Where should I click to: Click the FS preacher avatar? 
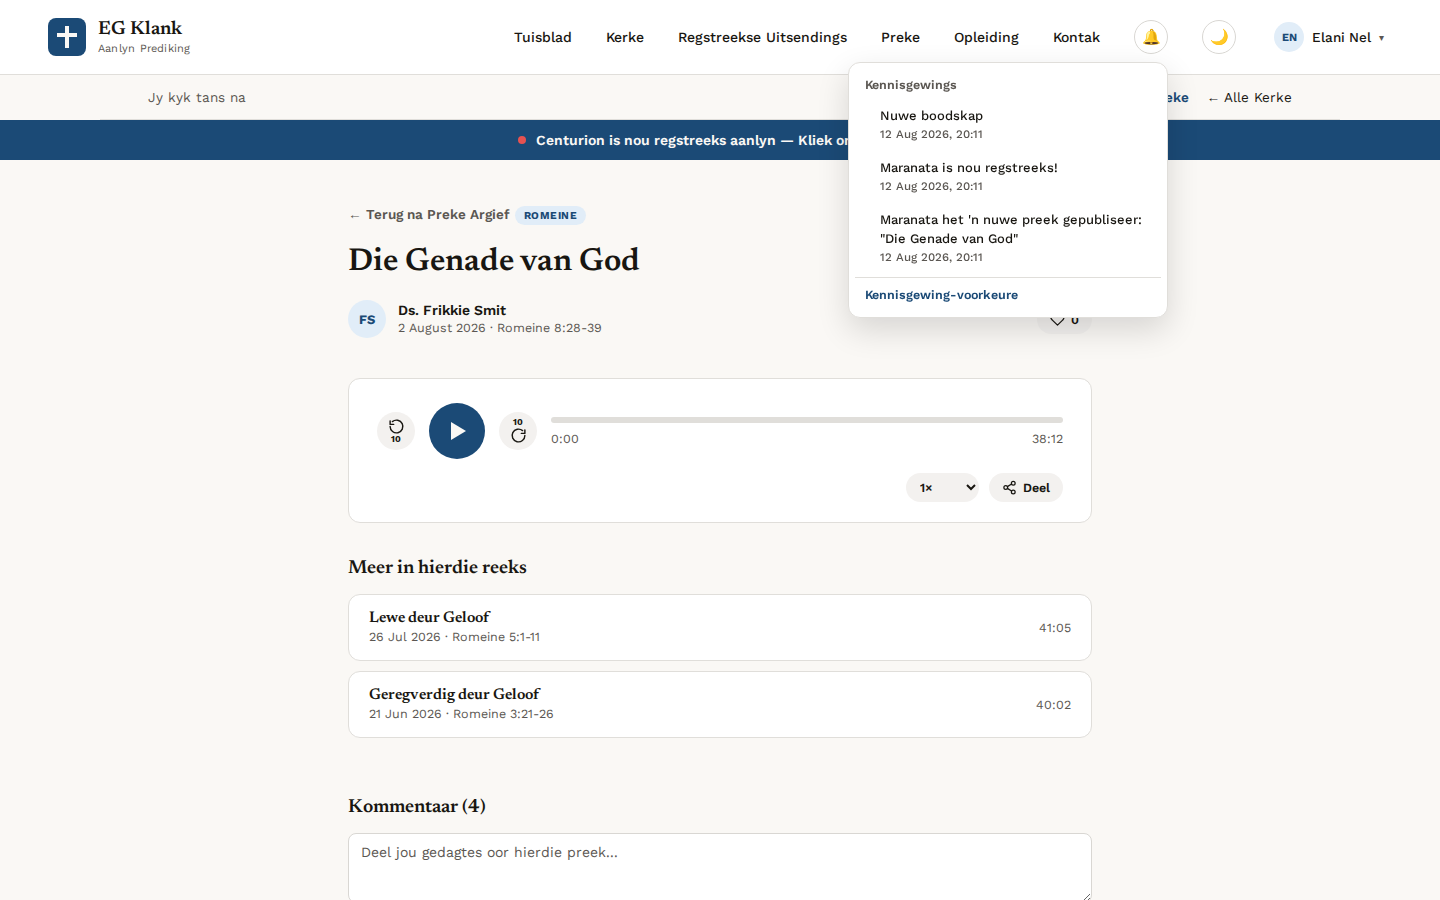click(x=367, y=319)
